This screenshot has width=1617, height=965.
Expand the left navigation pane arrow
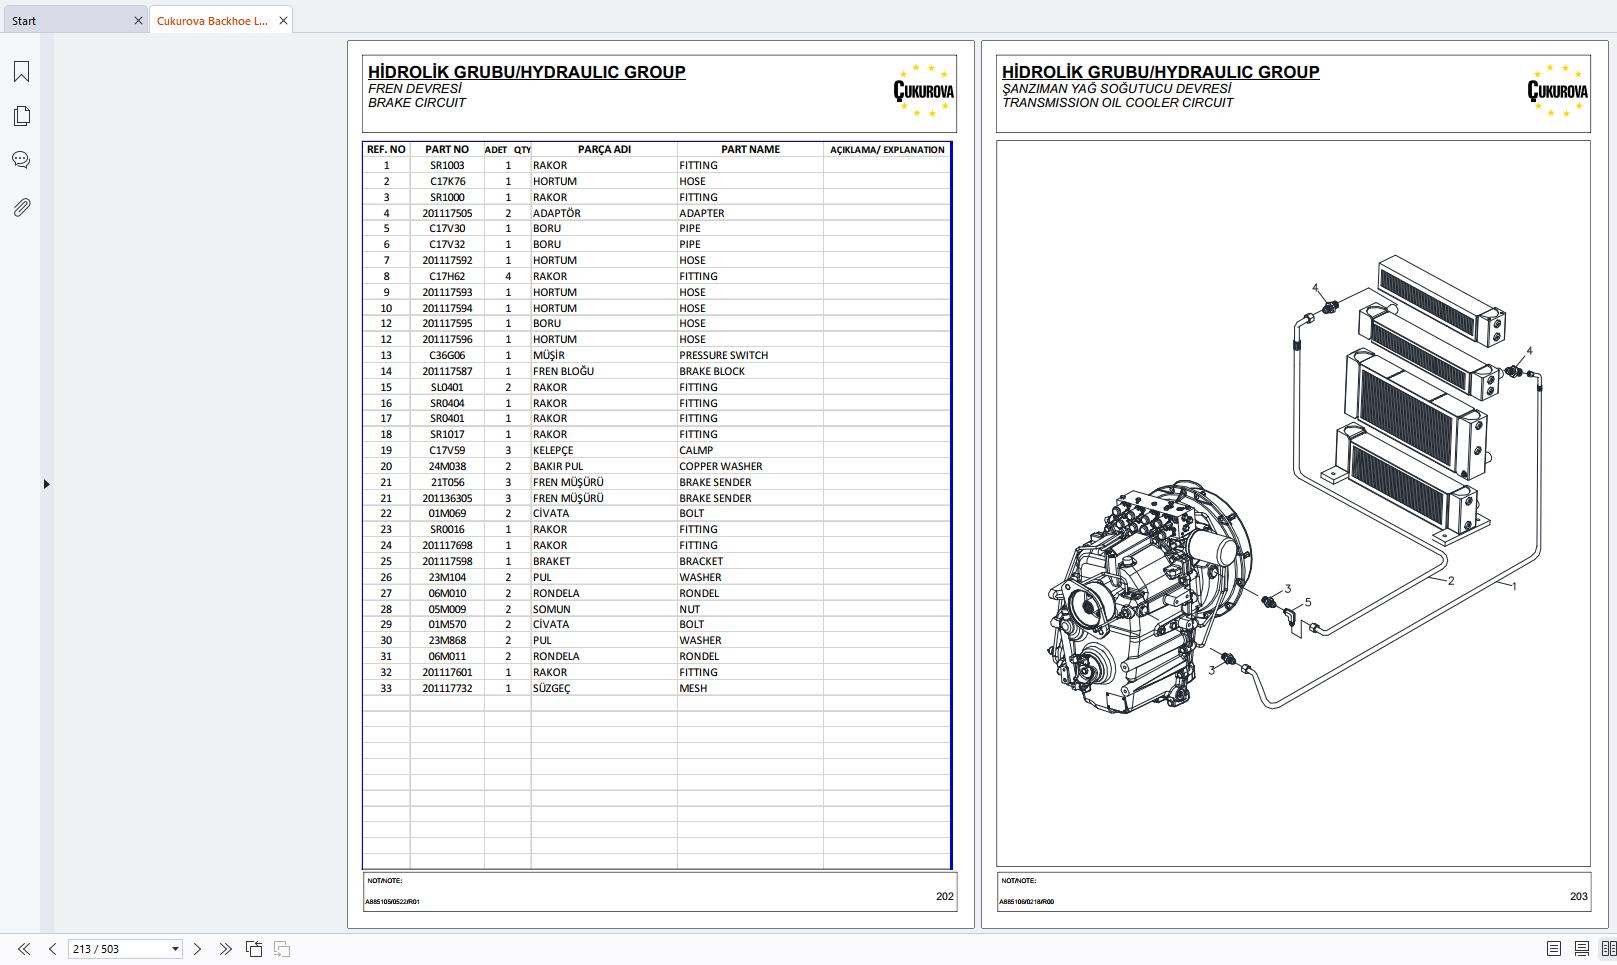coord(46,484)
